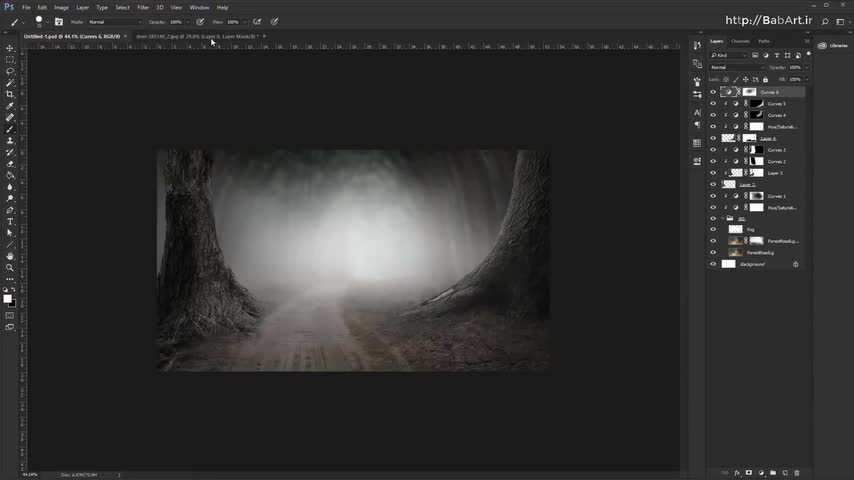This screenshot has width=854, height=480.
Task: Select the Healing Brush tool
Action: coord(10,117)
